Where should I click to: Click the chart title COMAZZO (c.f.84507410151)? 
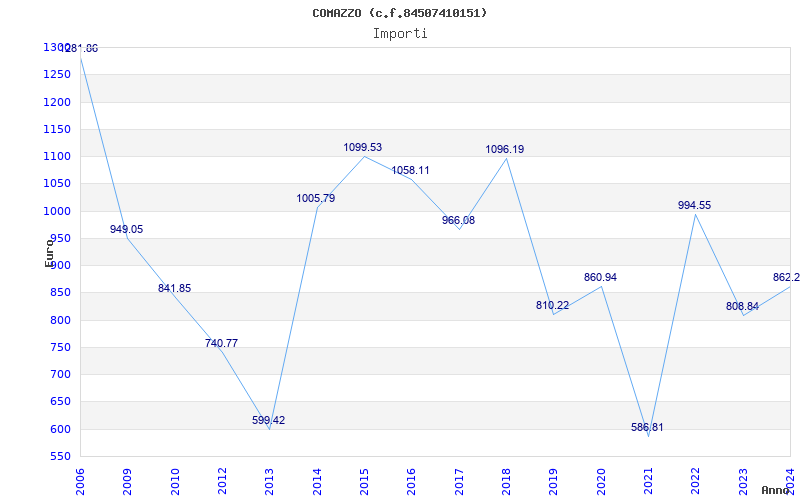pos(399,13)
